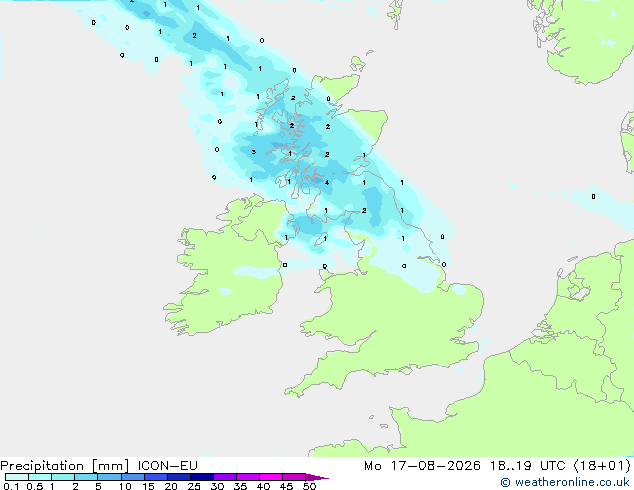This screenshot has height=490, width=634.
Task: Click the '3' precipitation value west of Scotland
Action: 254,152
